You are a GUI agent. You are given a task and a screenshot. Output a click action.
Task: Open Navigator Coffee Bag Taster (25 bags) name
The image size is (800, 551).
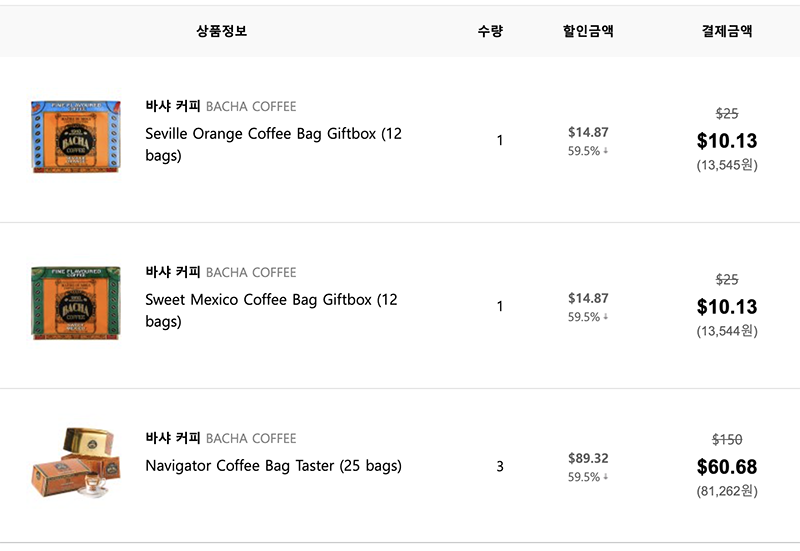[x=273, y=465]
